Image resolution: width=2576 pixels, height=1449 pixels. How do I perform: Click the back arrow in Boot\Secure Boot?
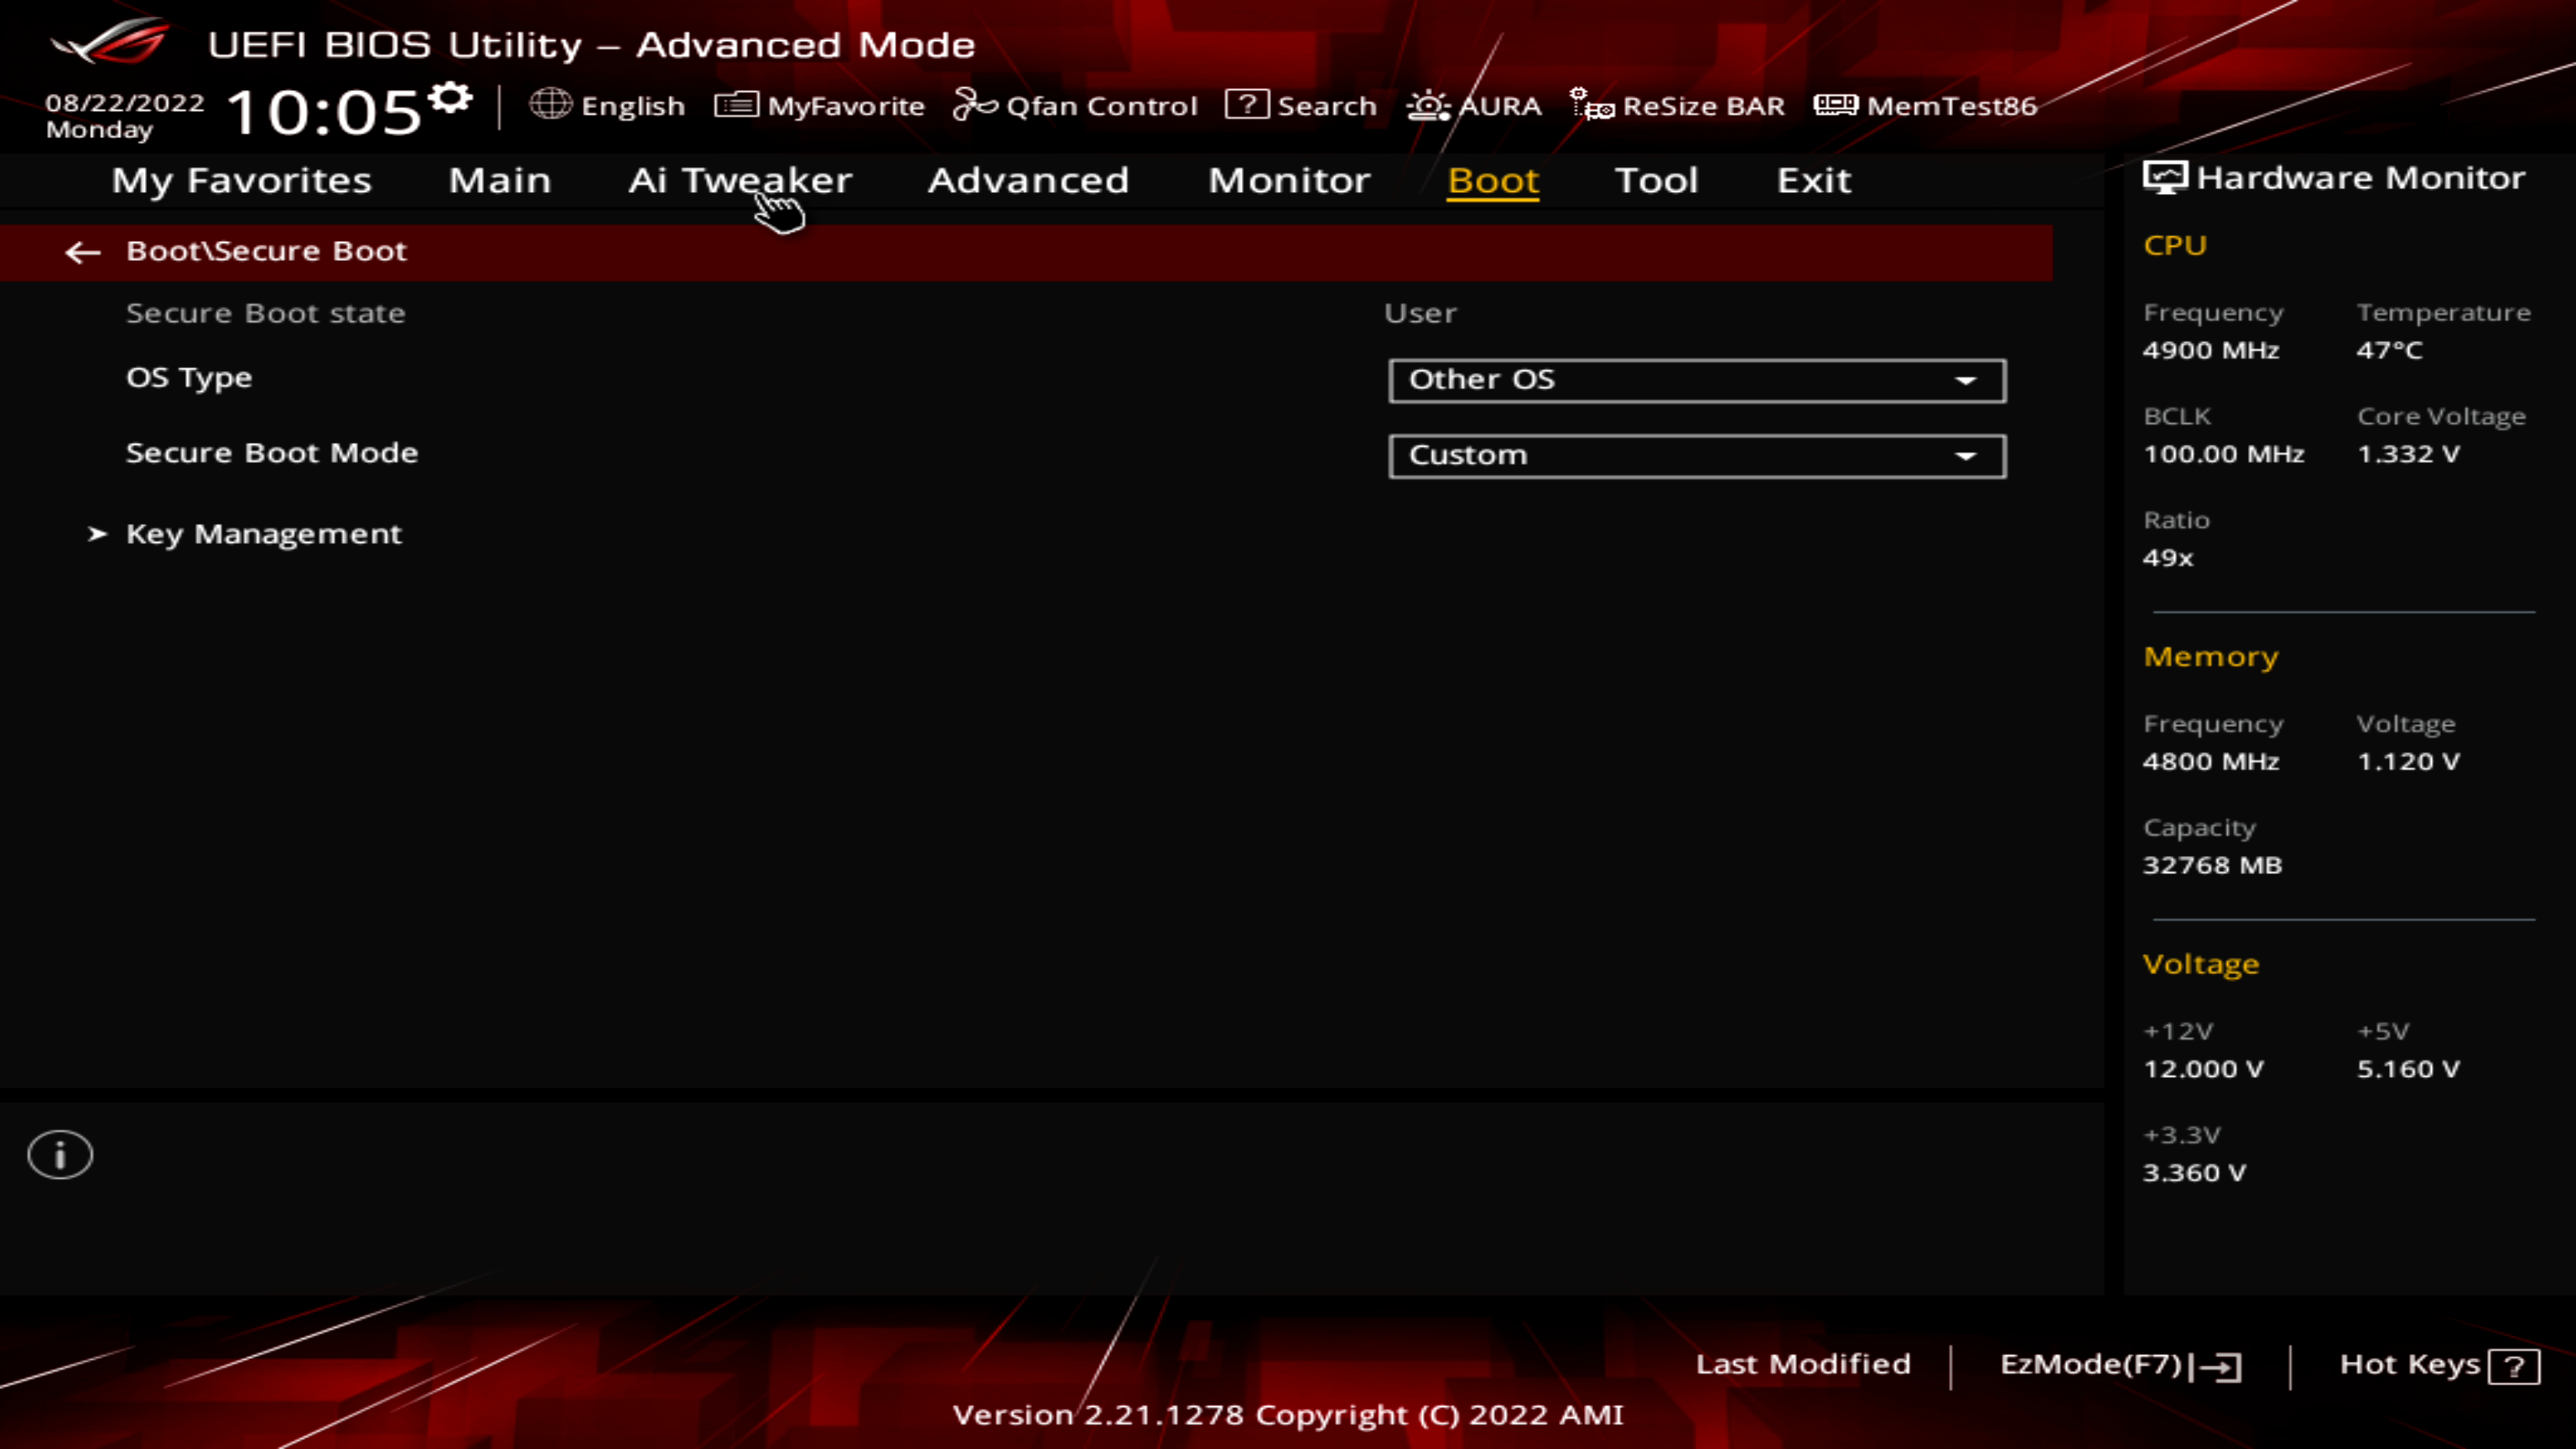(x=82, y=252)
